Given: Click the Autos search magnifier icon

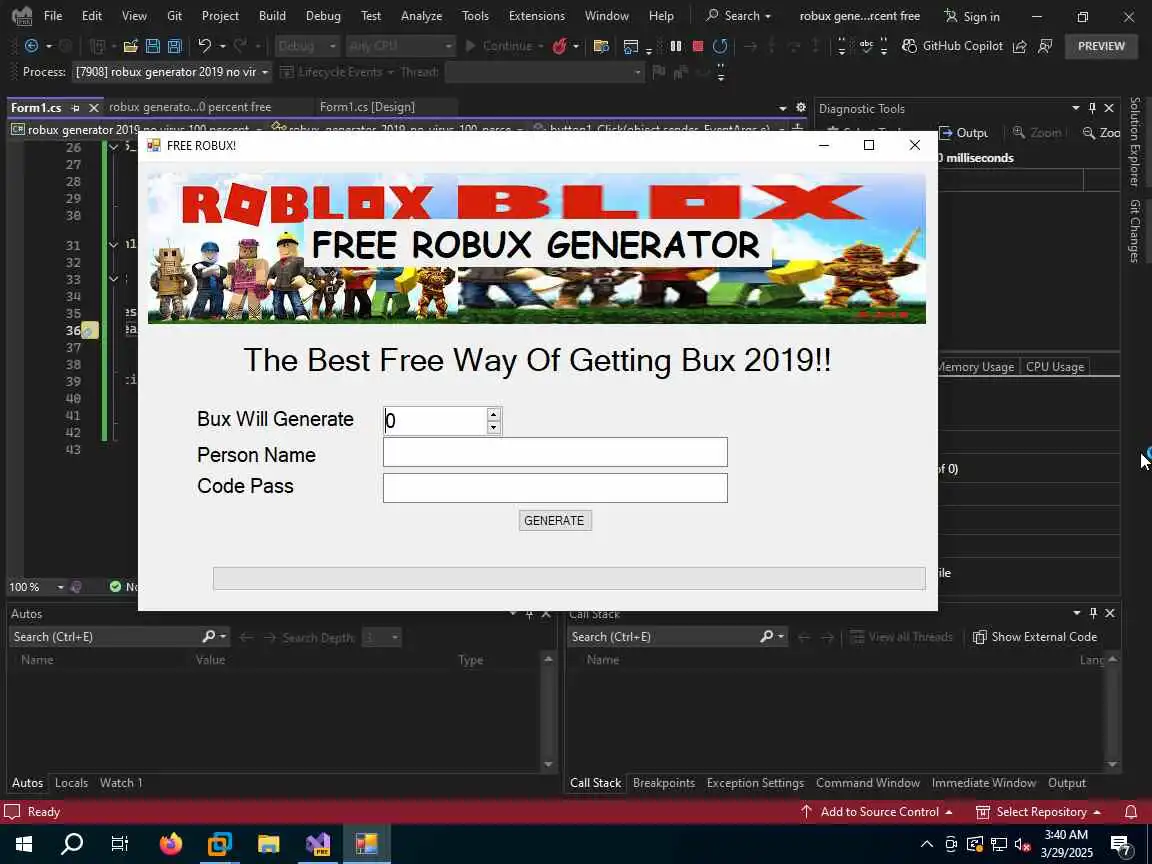Looking at the screenshot, I should coord(209,636).
